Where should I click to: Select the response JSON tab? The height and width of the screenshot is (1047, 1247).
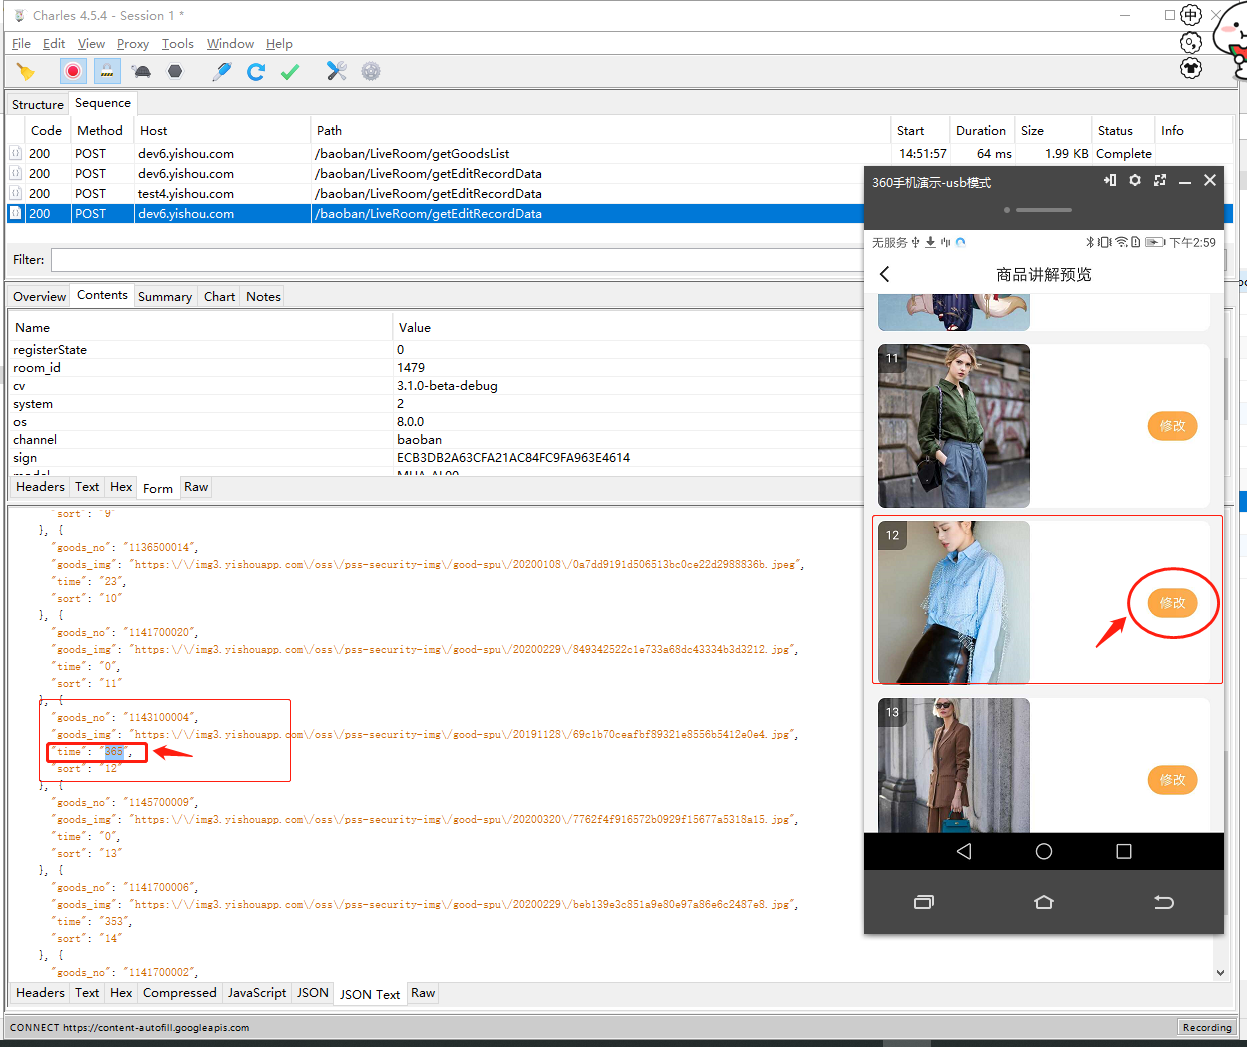[313, 993]
